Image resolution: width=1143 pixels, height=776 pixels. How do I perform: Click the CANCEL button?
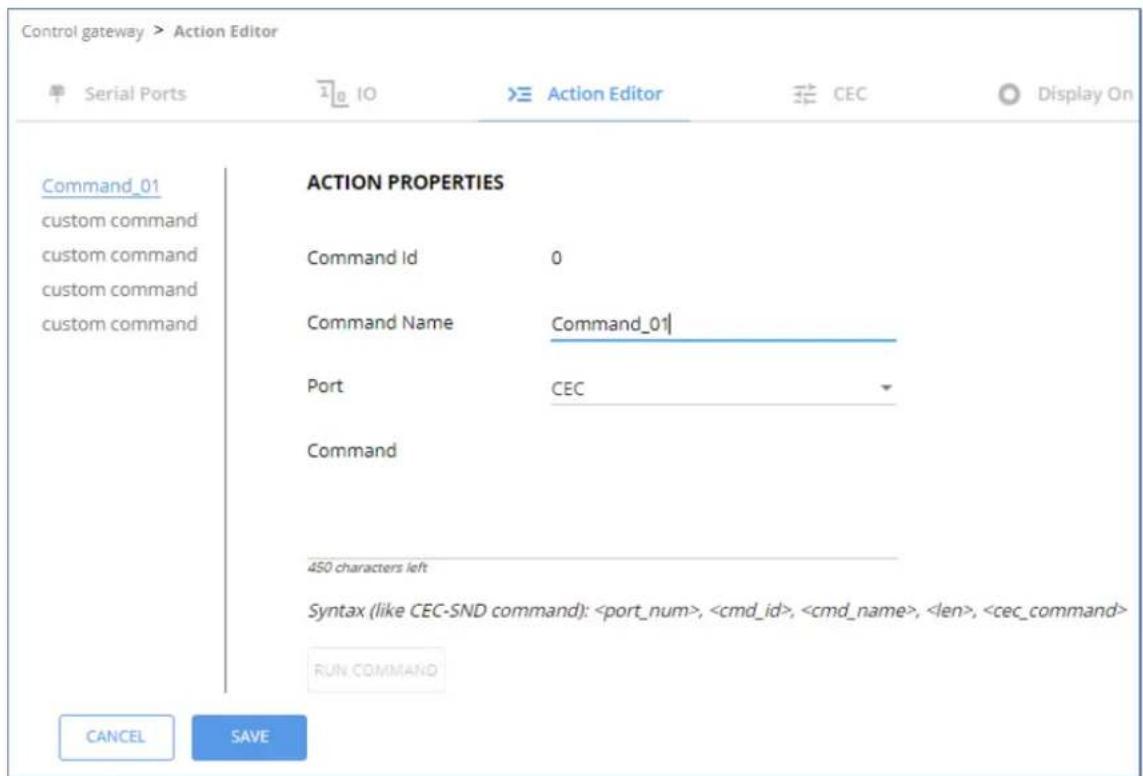(x=116, y=737)
